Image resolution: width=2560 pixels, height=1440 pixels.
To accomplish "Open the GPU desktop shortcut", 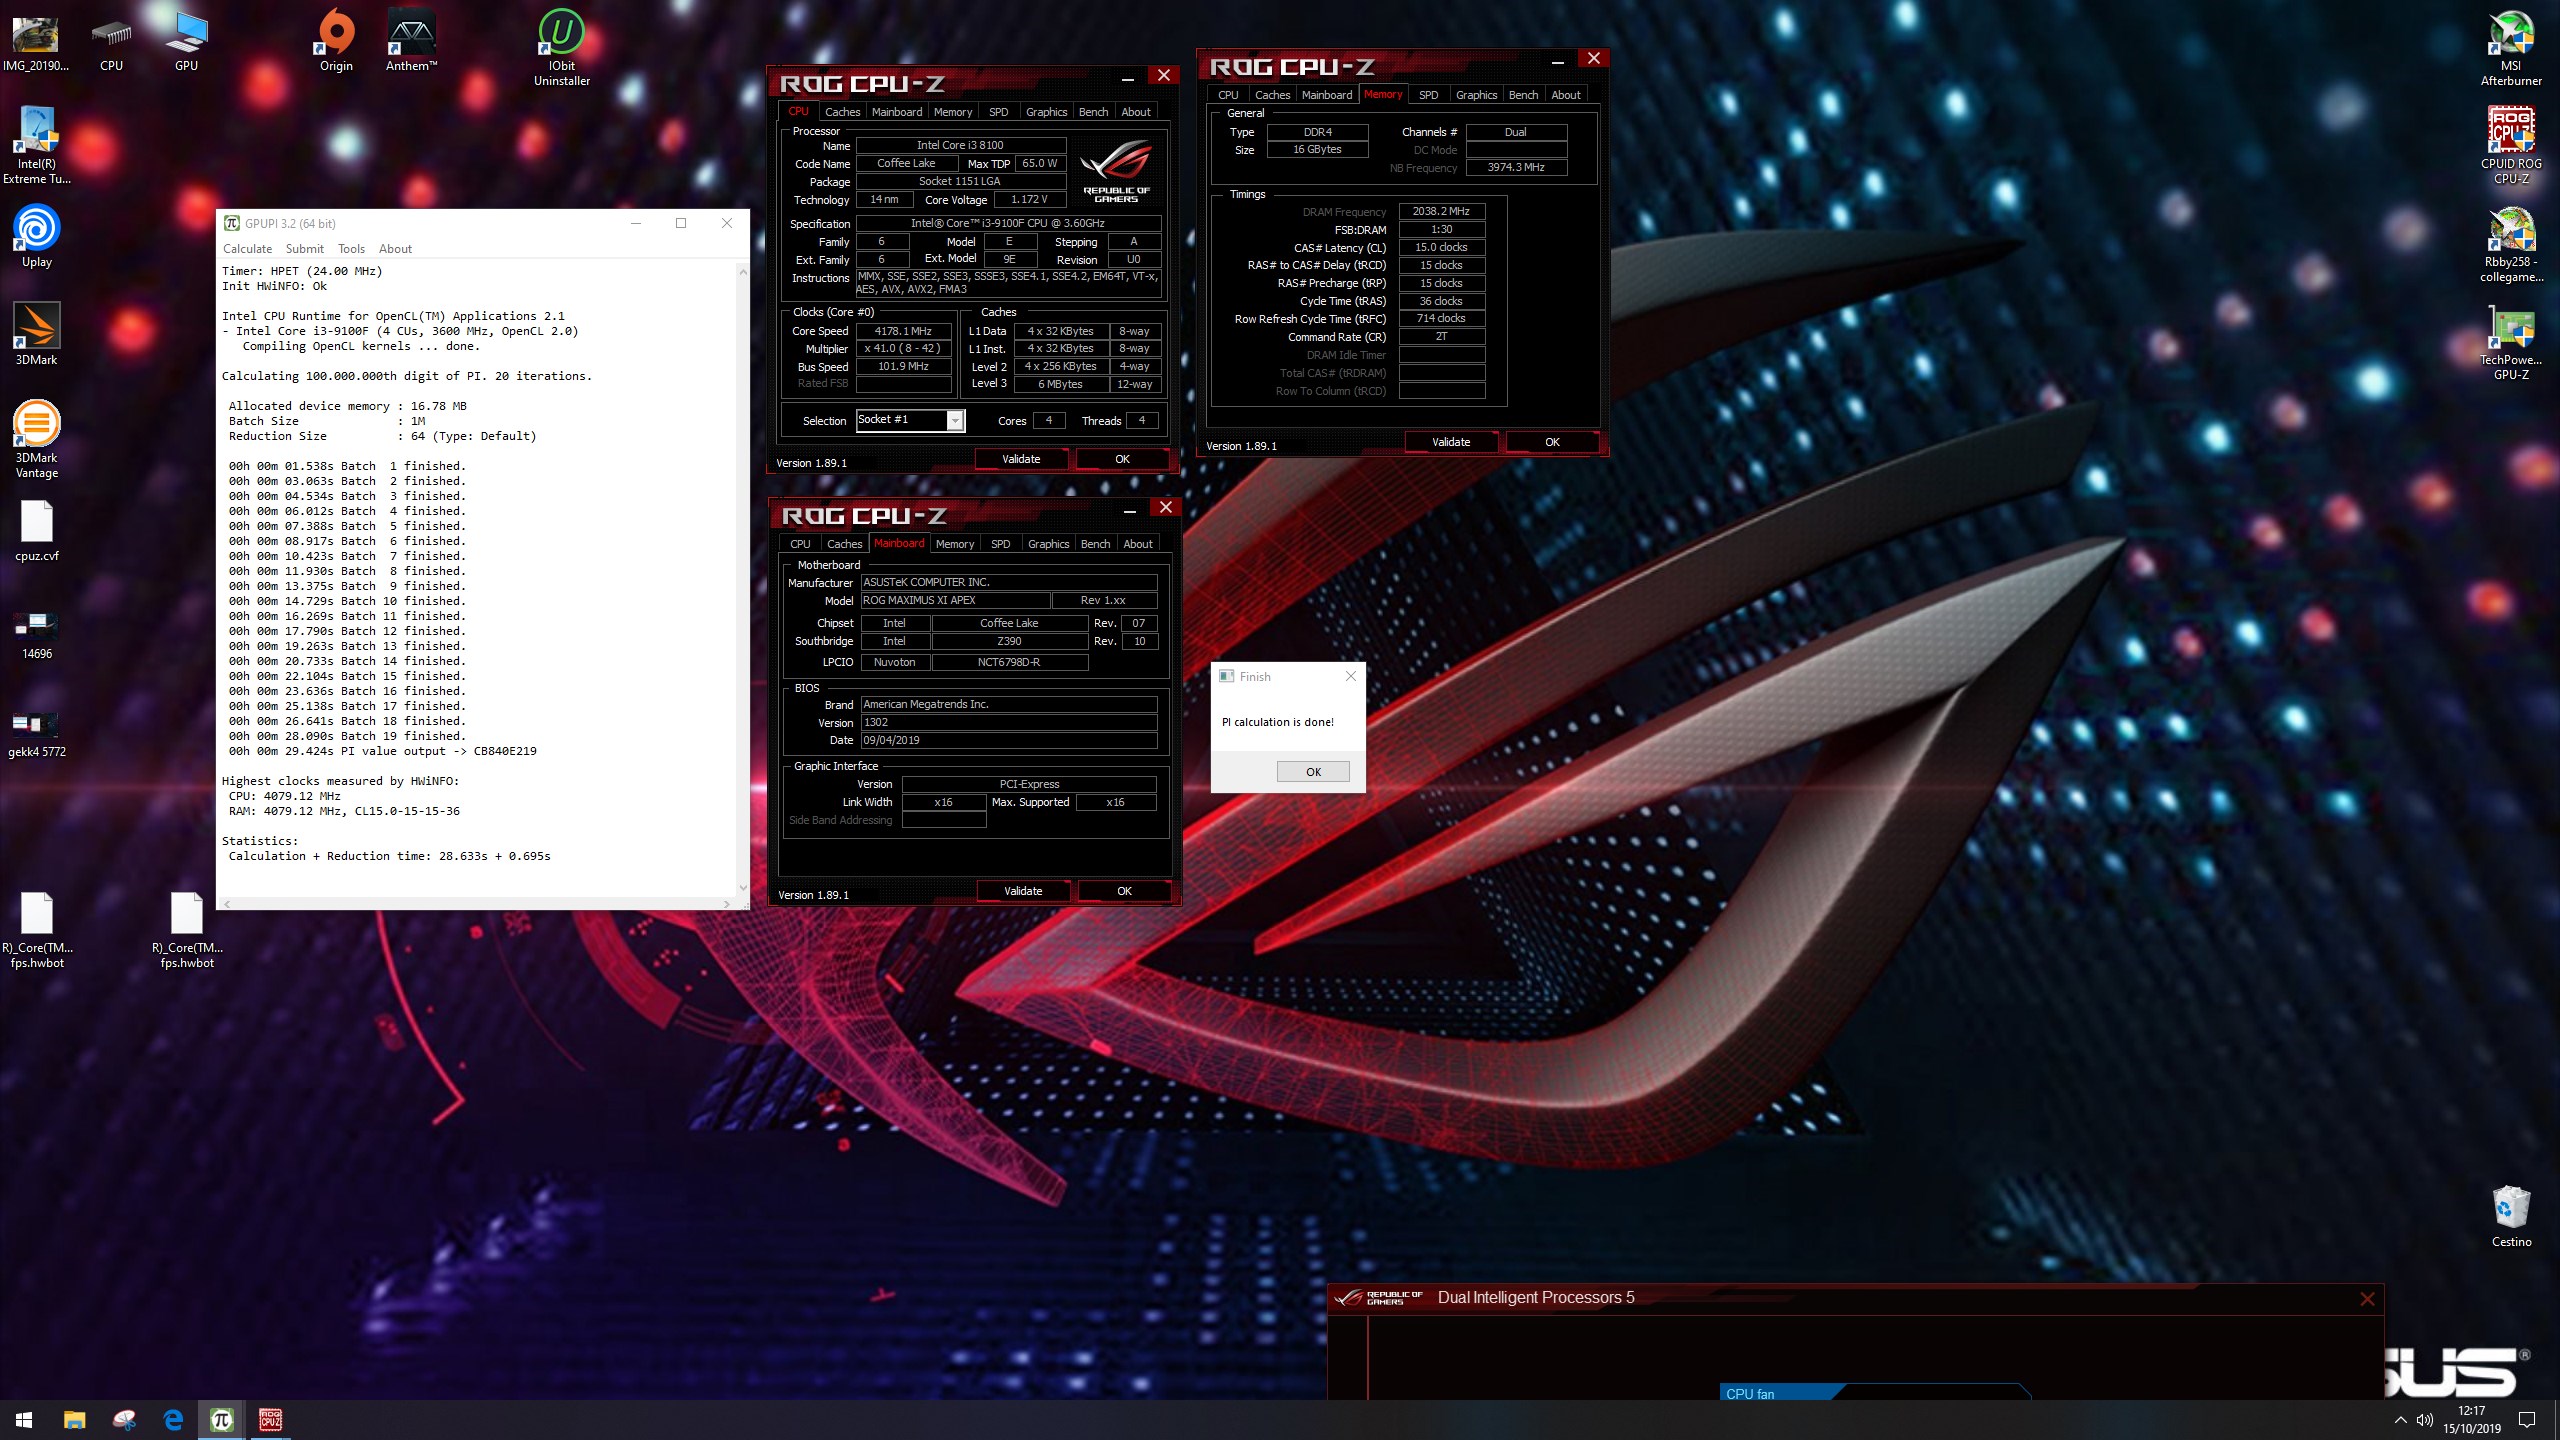I will click(x=186, y=42).
